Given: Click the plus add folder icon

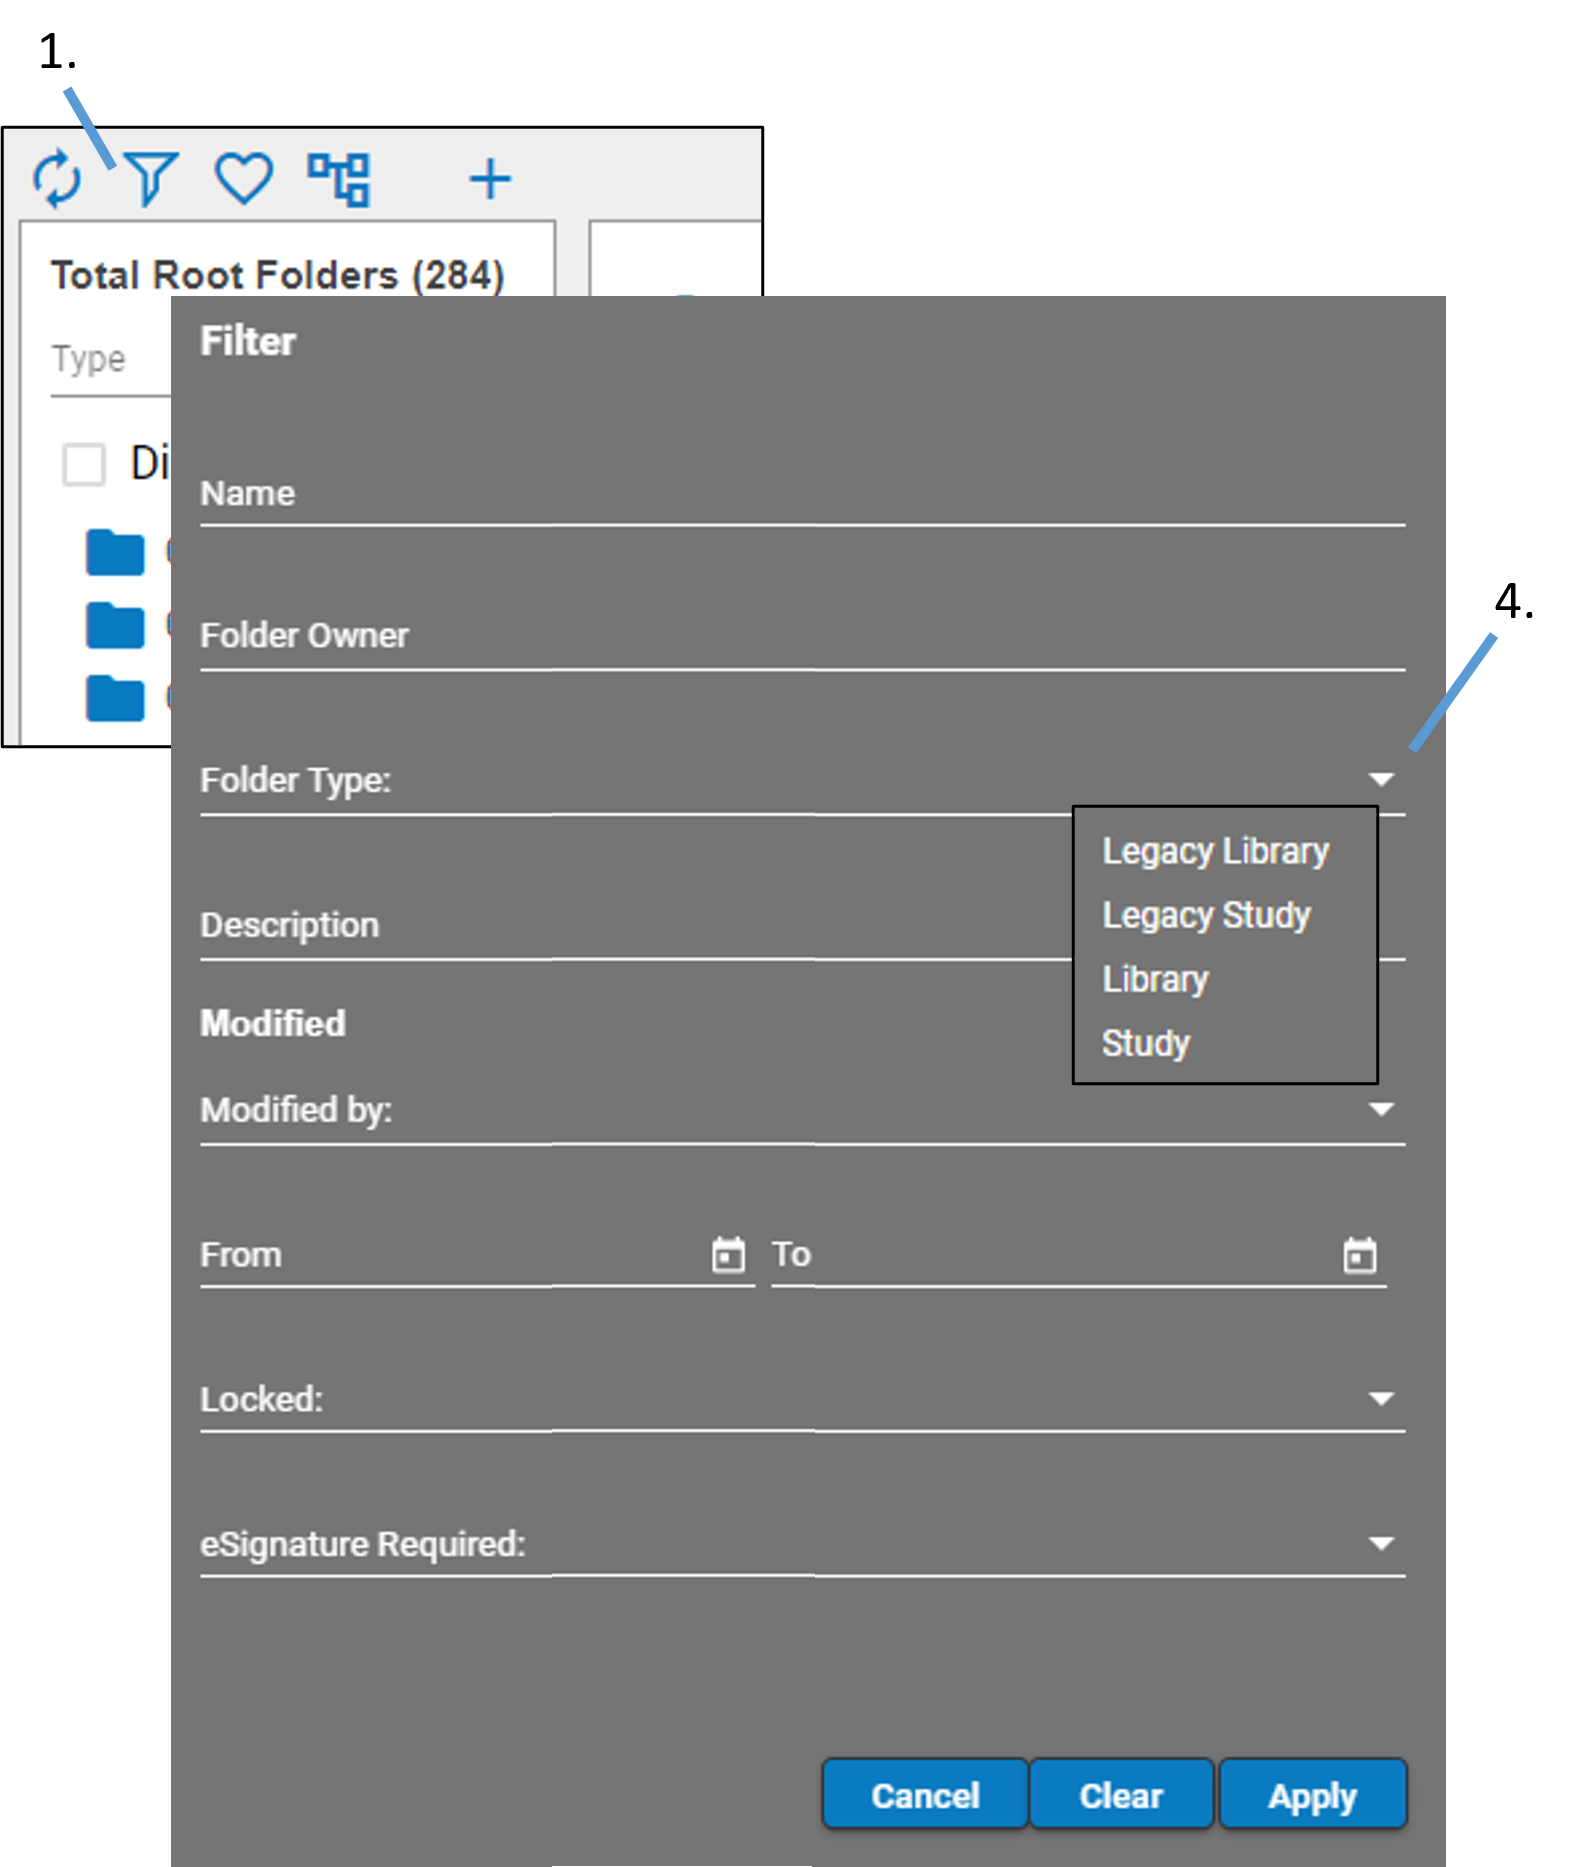Looking at the screenshot, I should click(x=490, y=180).
